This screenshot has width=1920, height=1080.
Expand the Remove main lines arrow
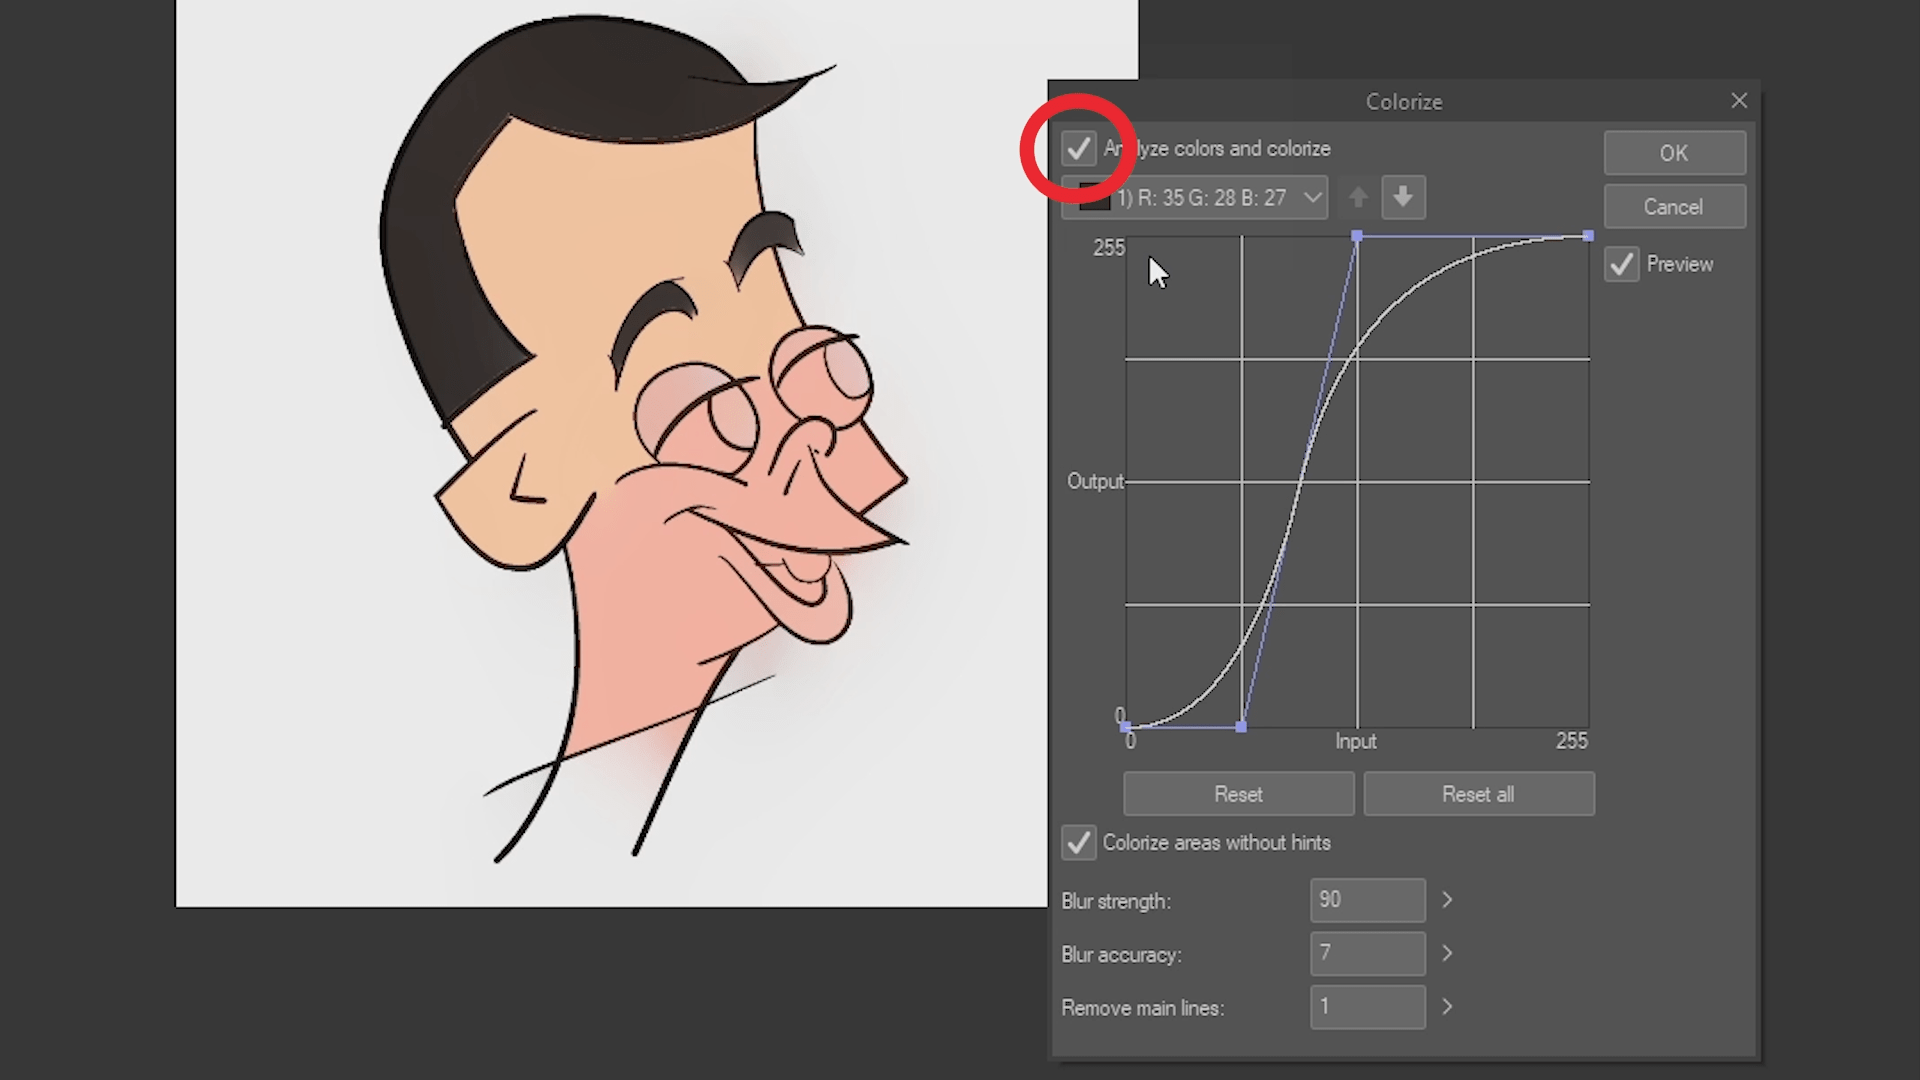[1446, 1007]
